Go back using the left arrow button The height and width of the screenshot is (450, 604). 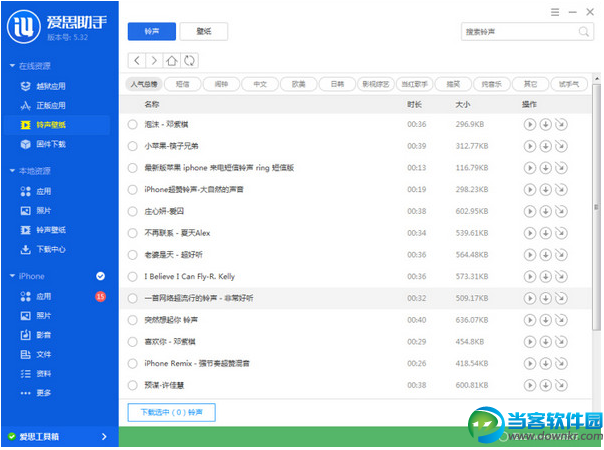coord(137,60)
